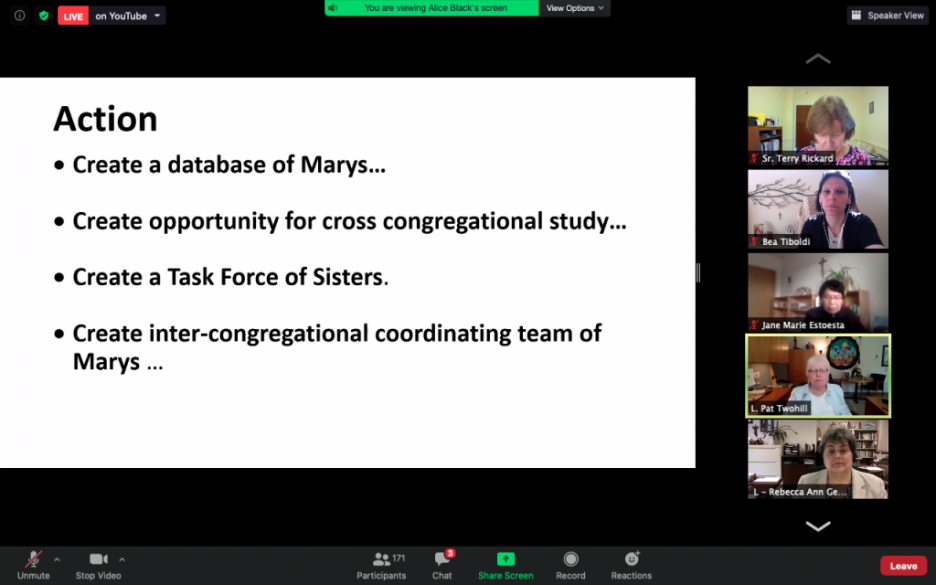This screenshot has width=936, height=585.
Task: Open the Participants panel
Action: (381, 564)
